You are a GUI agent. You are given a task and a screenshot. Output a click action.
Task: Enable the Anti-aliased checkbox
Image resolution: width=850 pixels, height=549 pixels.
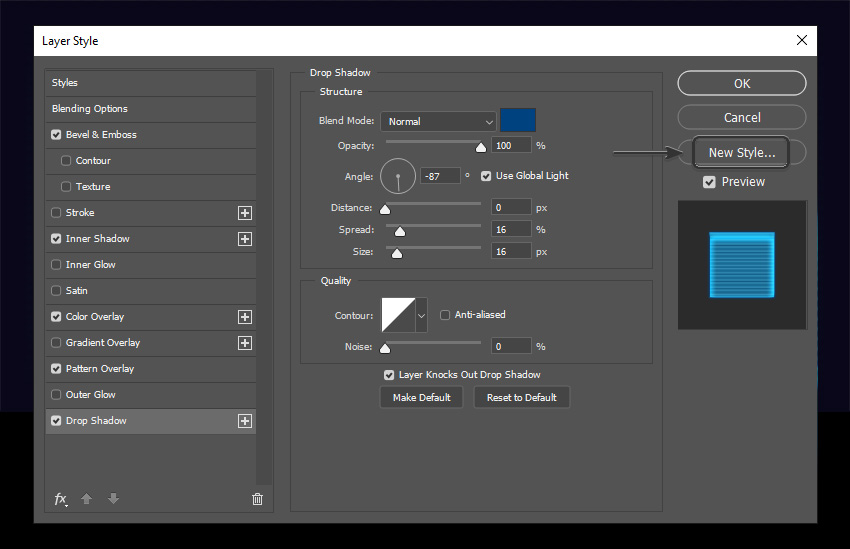click(445, 315)
